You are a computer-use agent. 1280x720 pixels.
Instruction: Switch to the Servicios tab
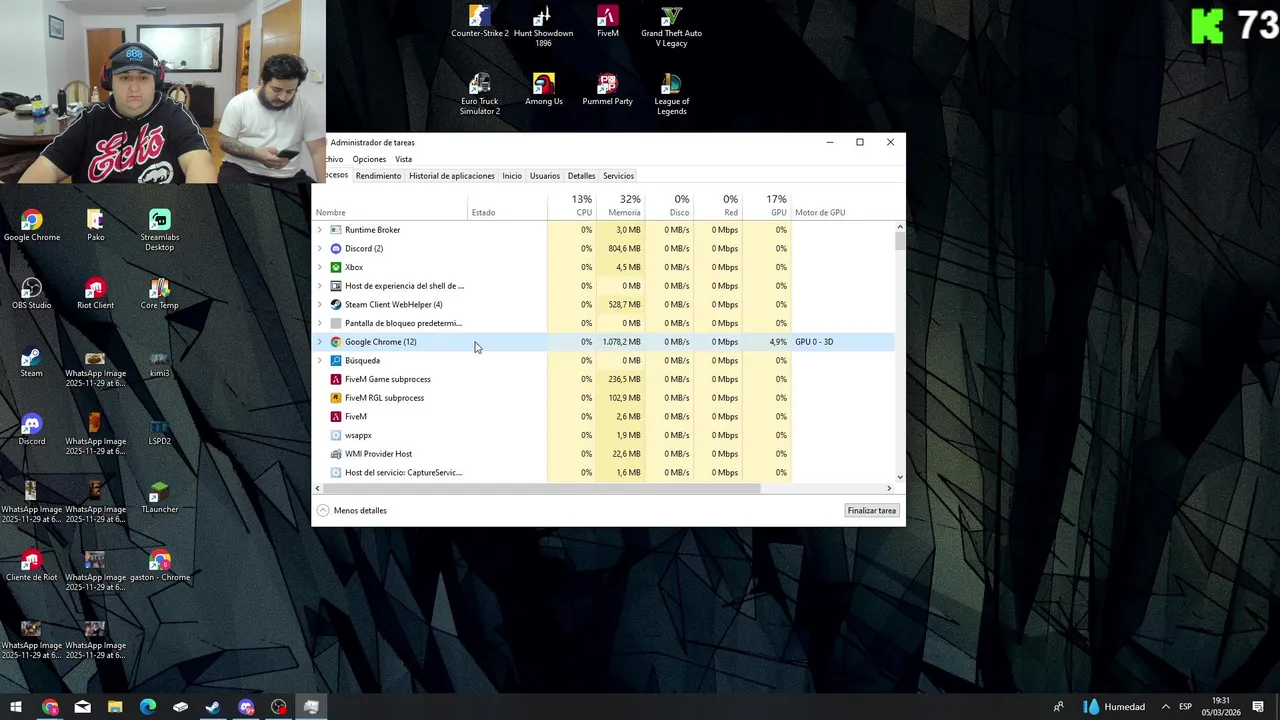pyautogui.click(x=618, y=176)
